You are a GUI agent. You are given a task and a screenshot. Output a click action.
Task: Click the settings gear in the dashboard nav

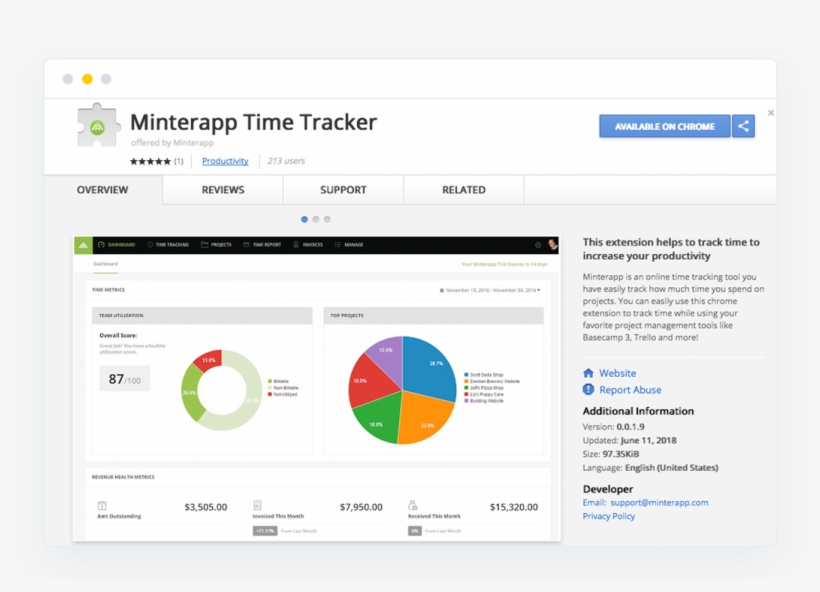tap(538, 245)
